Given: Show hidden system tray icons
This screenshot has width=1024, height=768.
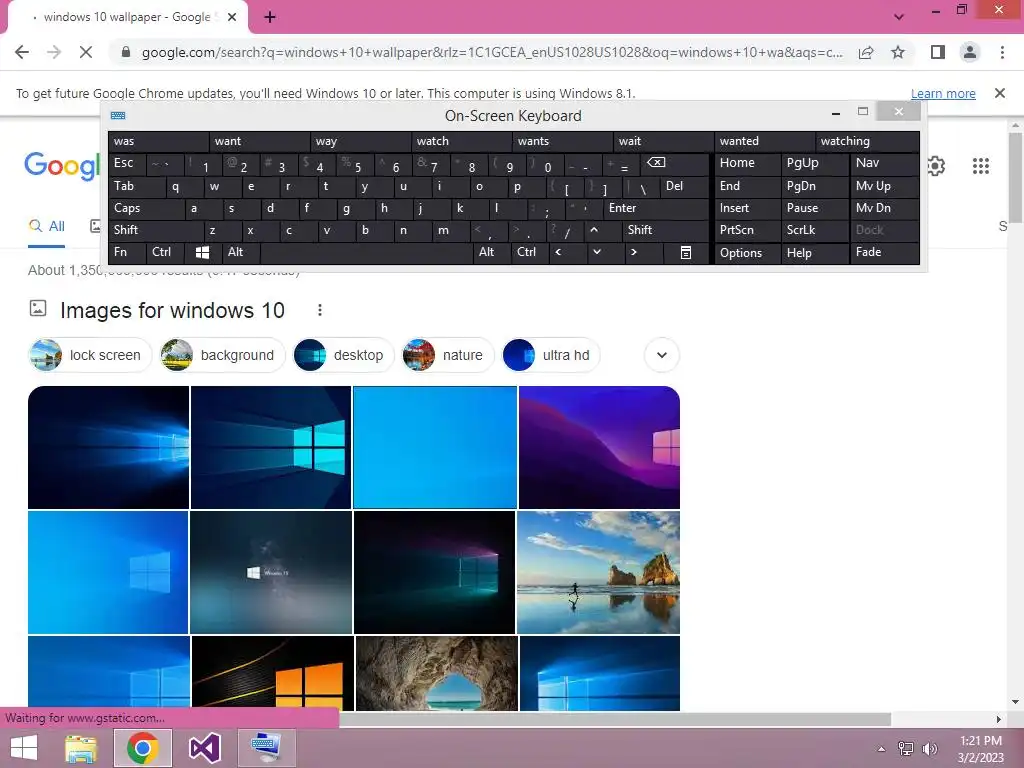Looking at the screenshot, I should (x=881, y=748).
